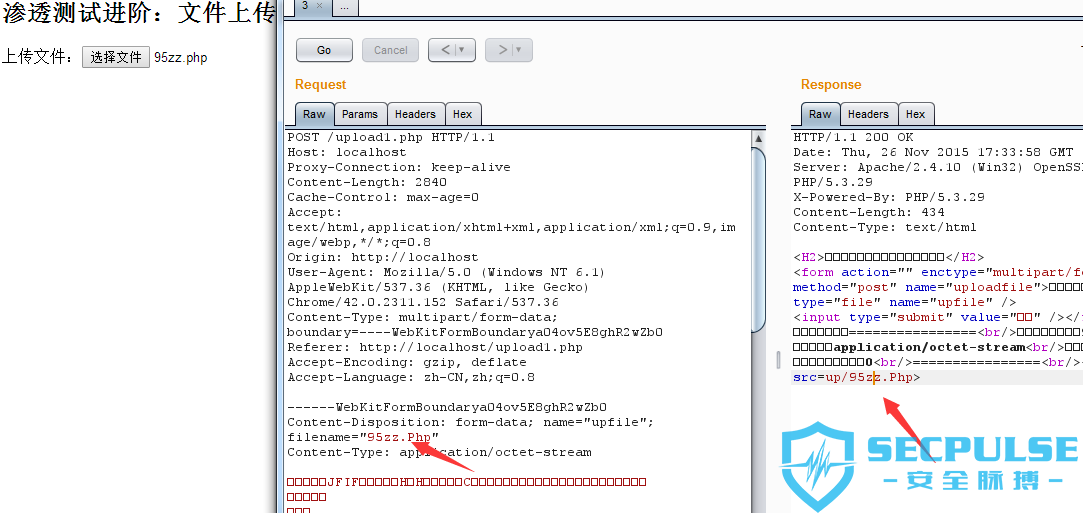Close Repeater tab 3 with its x
1083x513 pixels.
click(x=318, y=6)
